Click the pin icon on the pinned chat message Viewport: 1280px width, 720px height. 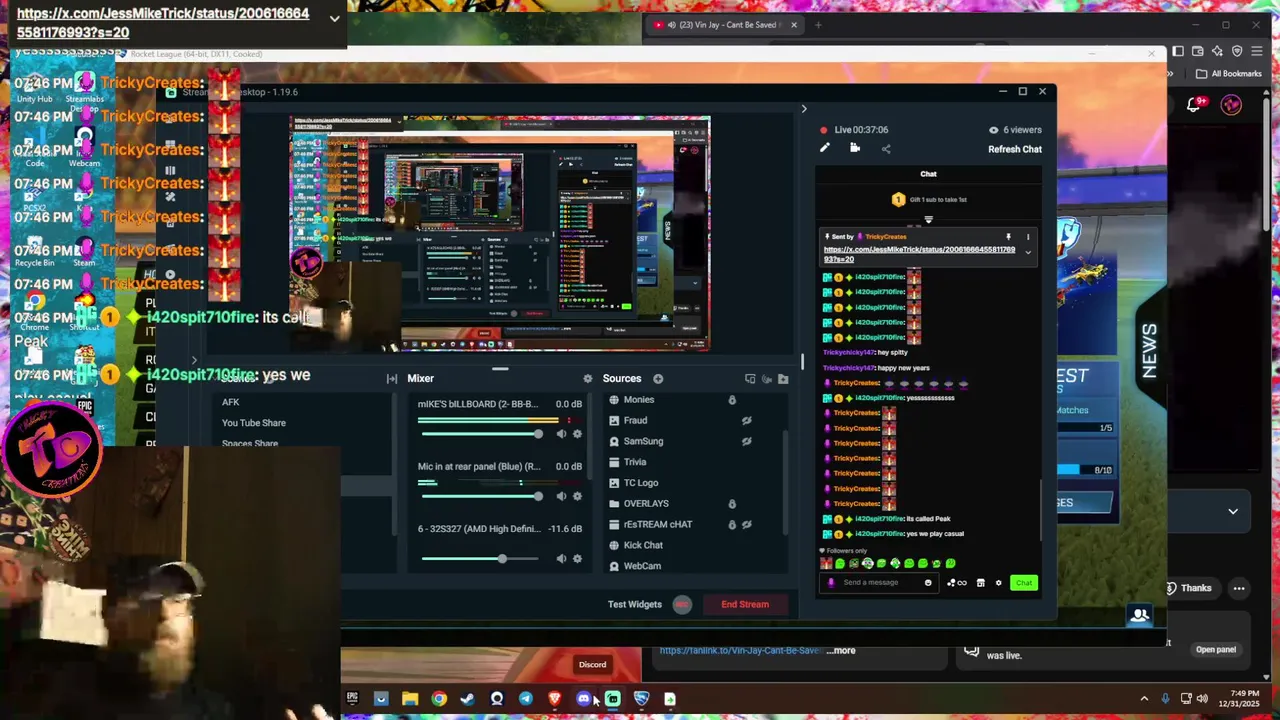(1008, 237)
